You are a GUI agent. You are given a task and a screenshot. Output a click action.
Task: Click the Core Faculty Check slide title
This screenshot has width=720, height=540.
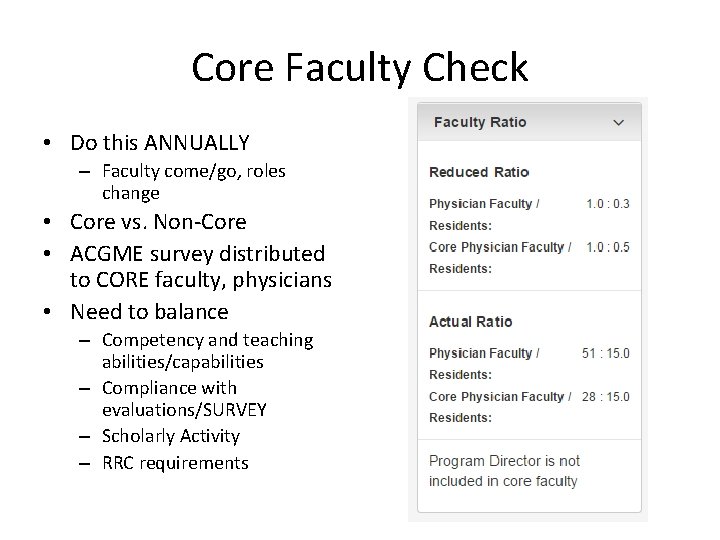click(x=359, y=68)
